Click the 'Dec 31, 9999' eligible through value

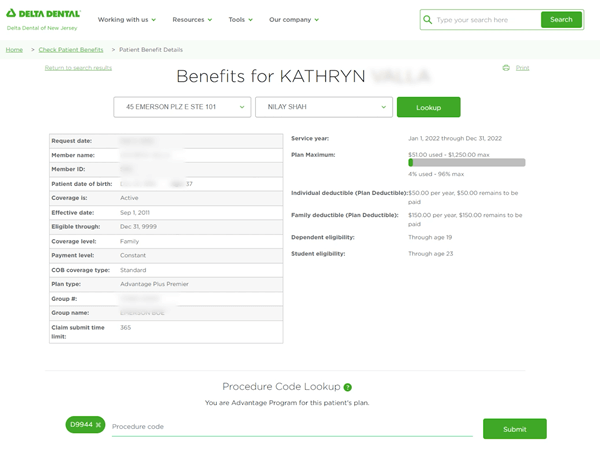pos(138,226)
